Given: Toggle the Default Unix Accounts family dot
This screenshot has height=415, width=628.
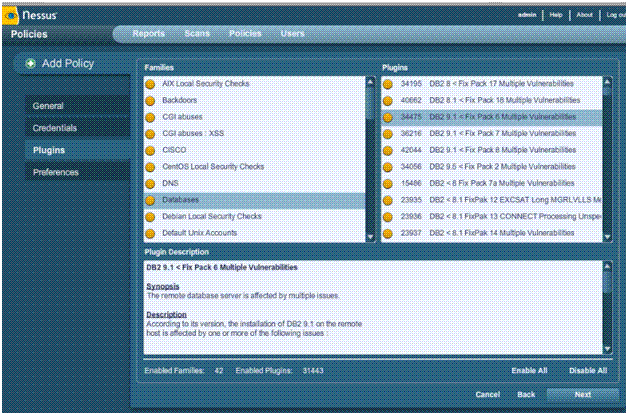Looking at the screenshot, I should (150, 234).
